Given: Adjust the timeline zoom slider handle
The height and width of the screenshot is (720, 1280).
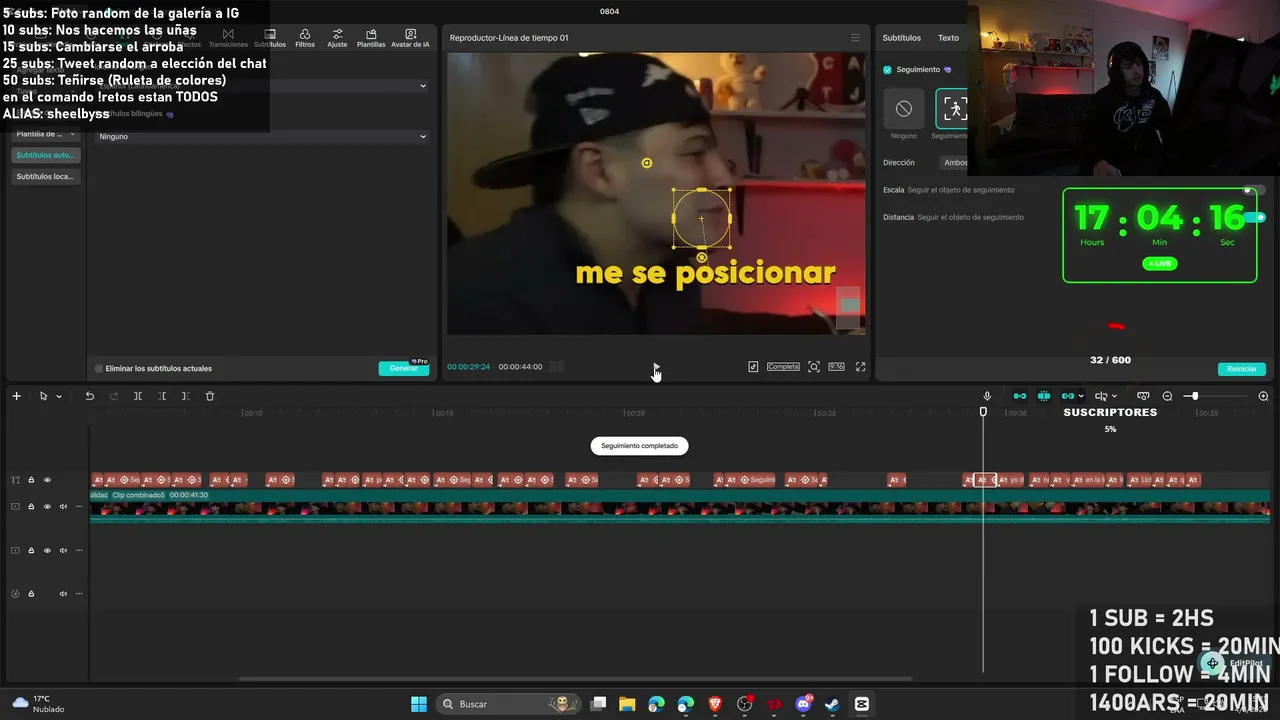Looking at the screenshot, I should coord(1194,396).
